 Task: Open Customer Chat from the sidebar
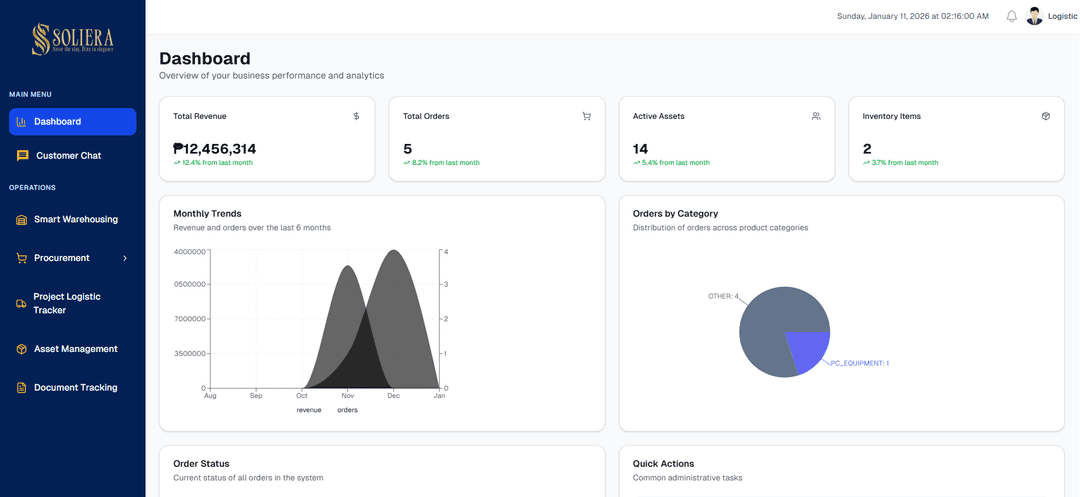tap(68, 156)
